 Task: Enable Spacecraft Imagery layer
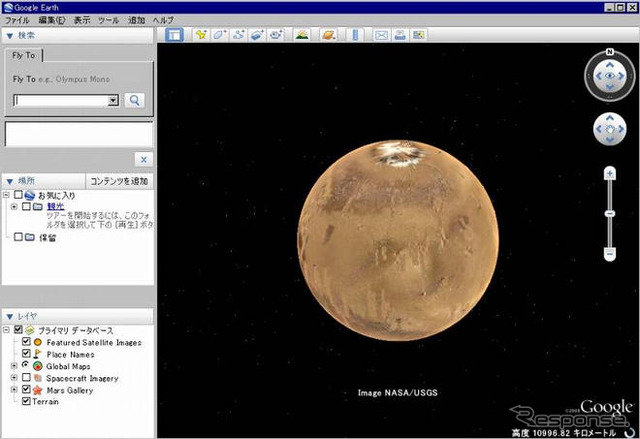pos(26,377)
